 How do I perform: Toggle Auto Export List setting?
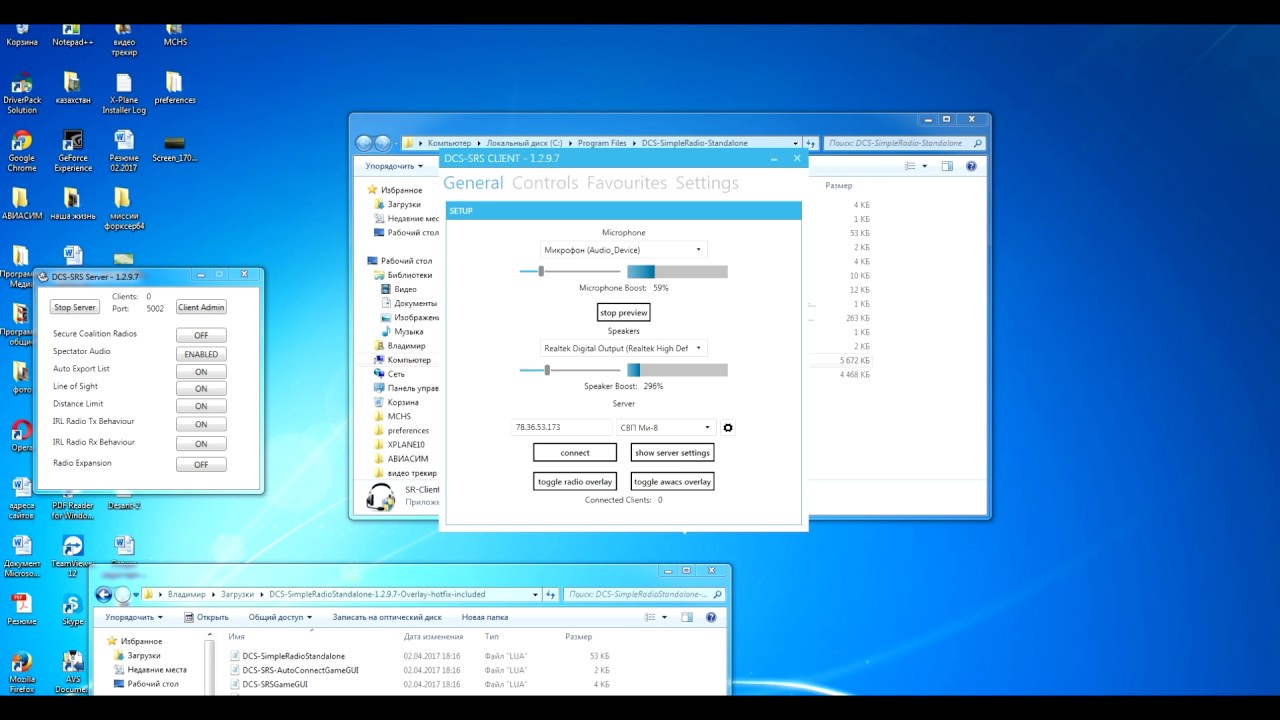pos(201,372)
